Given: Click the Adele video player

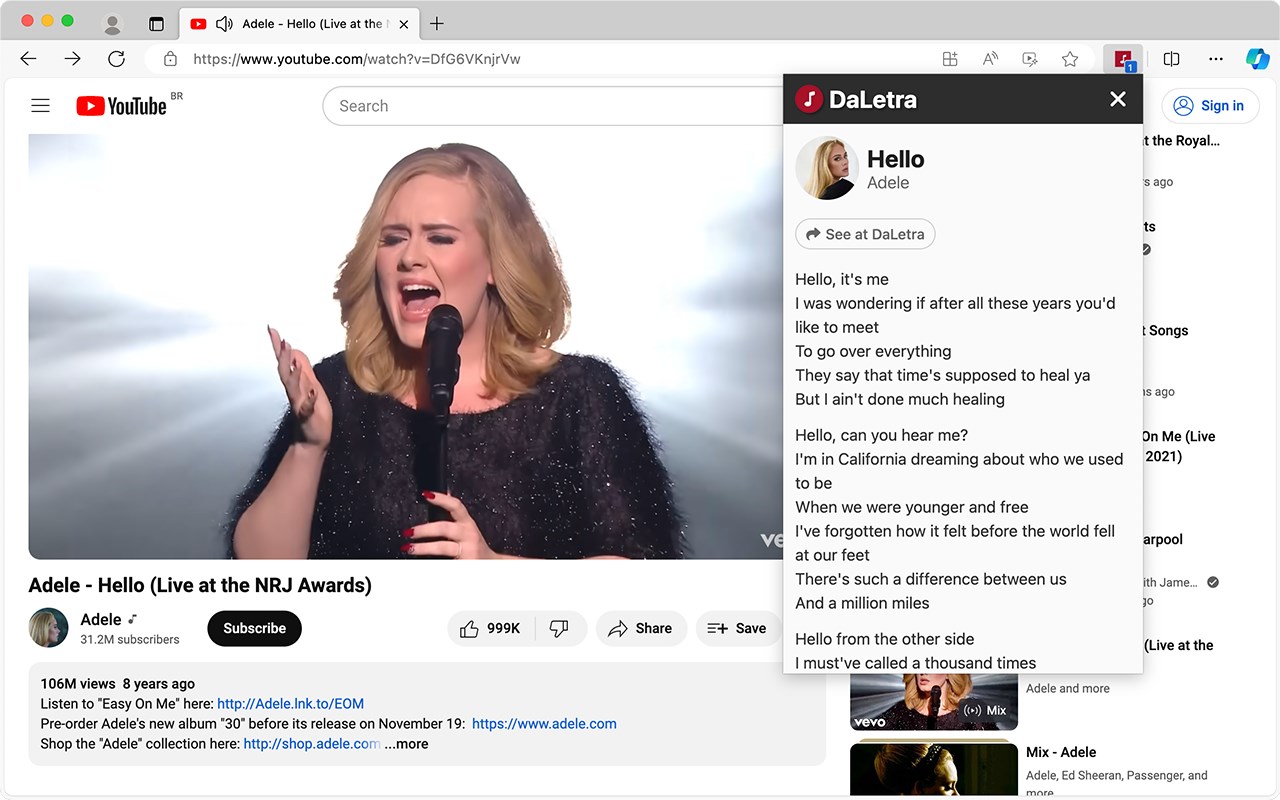Looking at the screenshot, I should coord(406,346).
